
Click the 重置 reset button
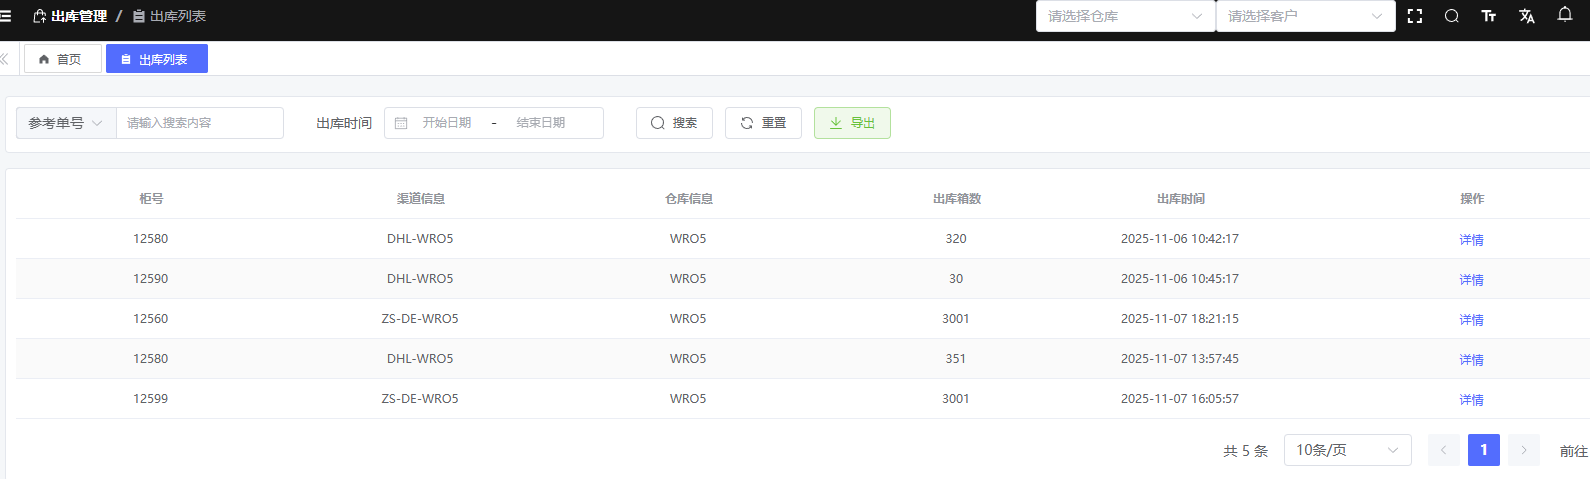pos(763,123)
